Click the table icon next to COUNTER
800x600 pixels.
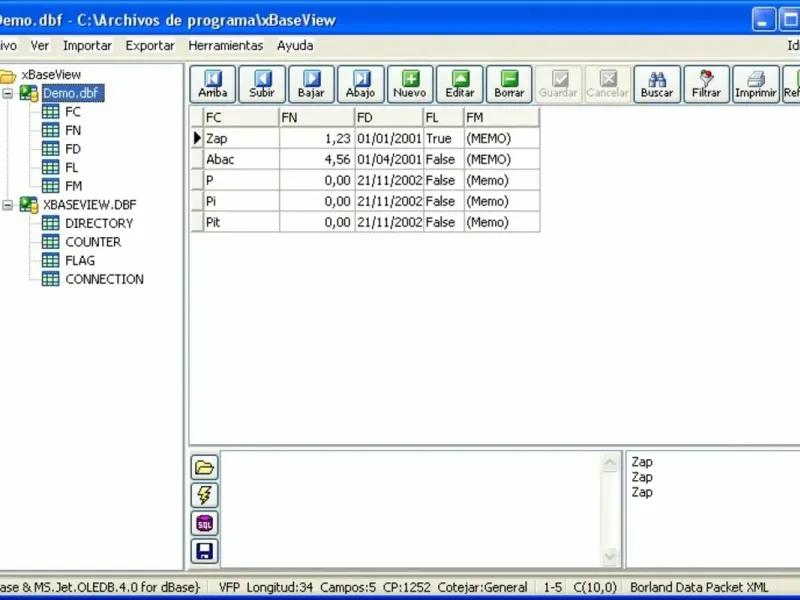point(51,242)
